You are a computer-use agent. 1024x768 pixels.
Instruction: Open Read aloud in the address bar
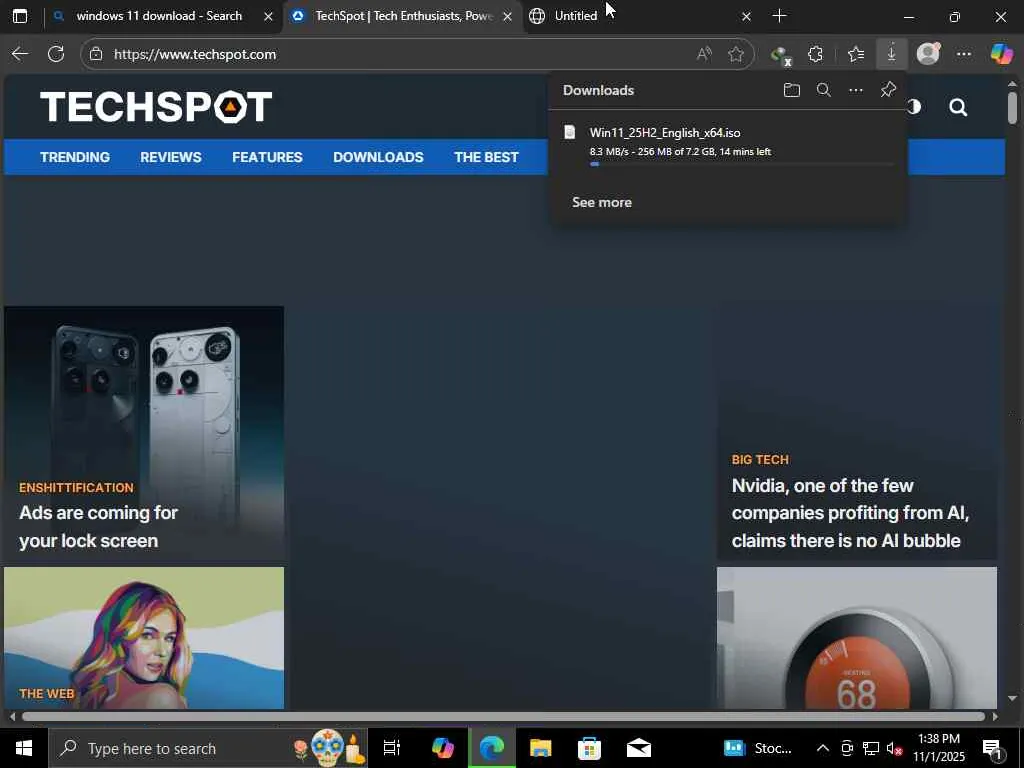click(704, 54)
